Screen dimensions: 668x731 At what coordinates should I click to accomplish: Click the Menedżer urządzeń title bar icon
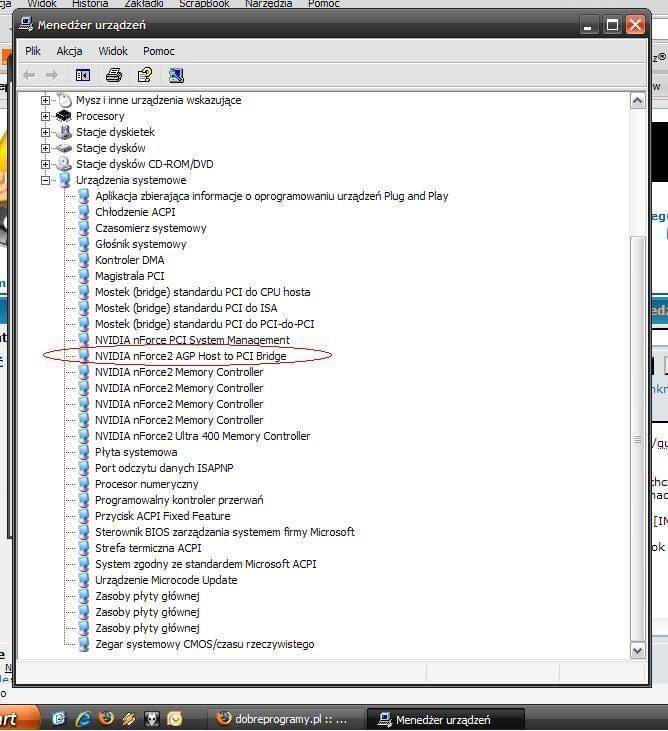[26, 24]
